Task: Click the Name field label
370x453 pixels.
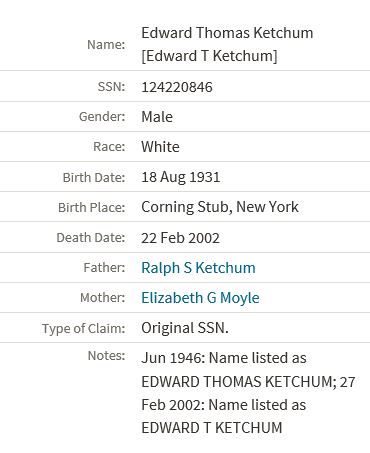Action: point(106,44)
